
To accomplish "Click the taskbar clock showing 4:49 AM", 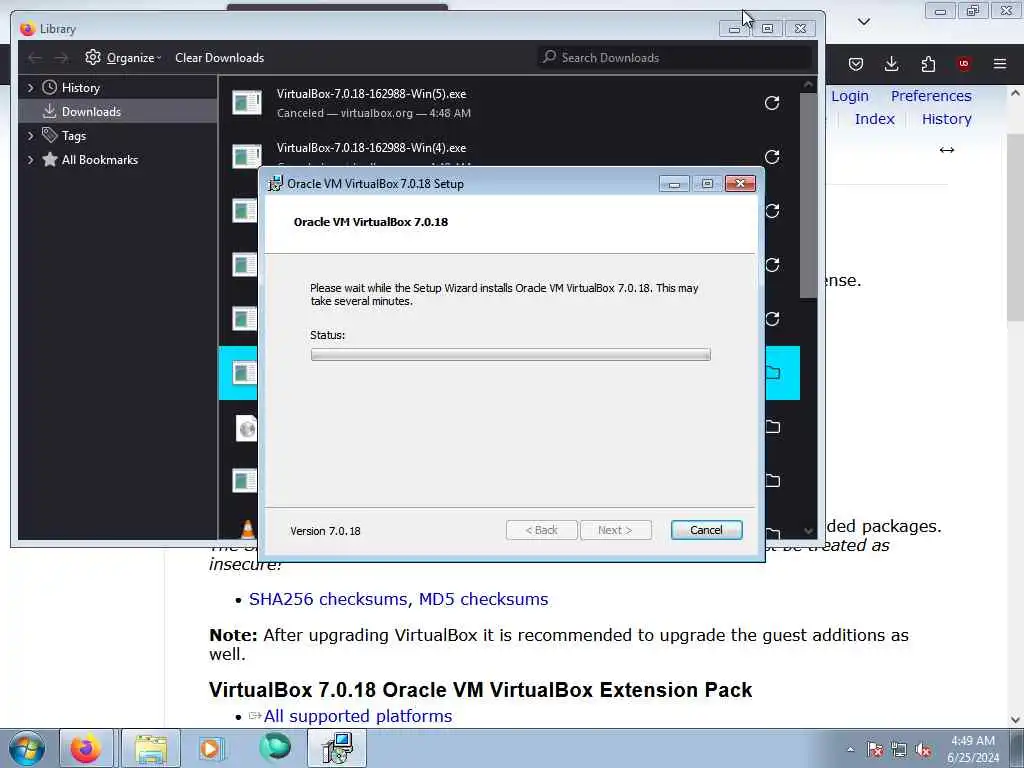I will pyautogui.click(x=973, y=749).
